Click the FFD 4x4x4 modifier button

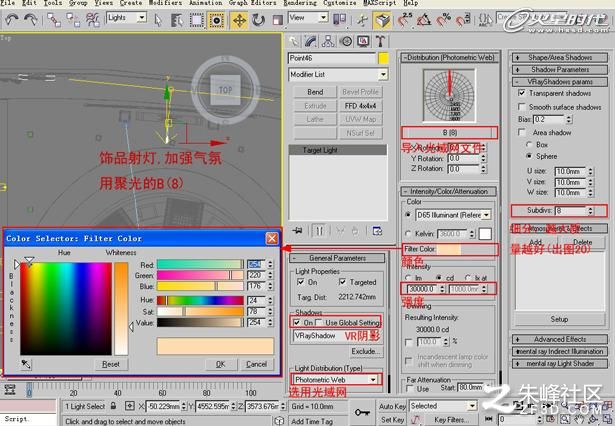[x=360, y=106]
